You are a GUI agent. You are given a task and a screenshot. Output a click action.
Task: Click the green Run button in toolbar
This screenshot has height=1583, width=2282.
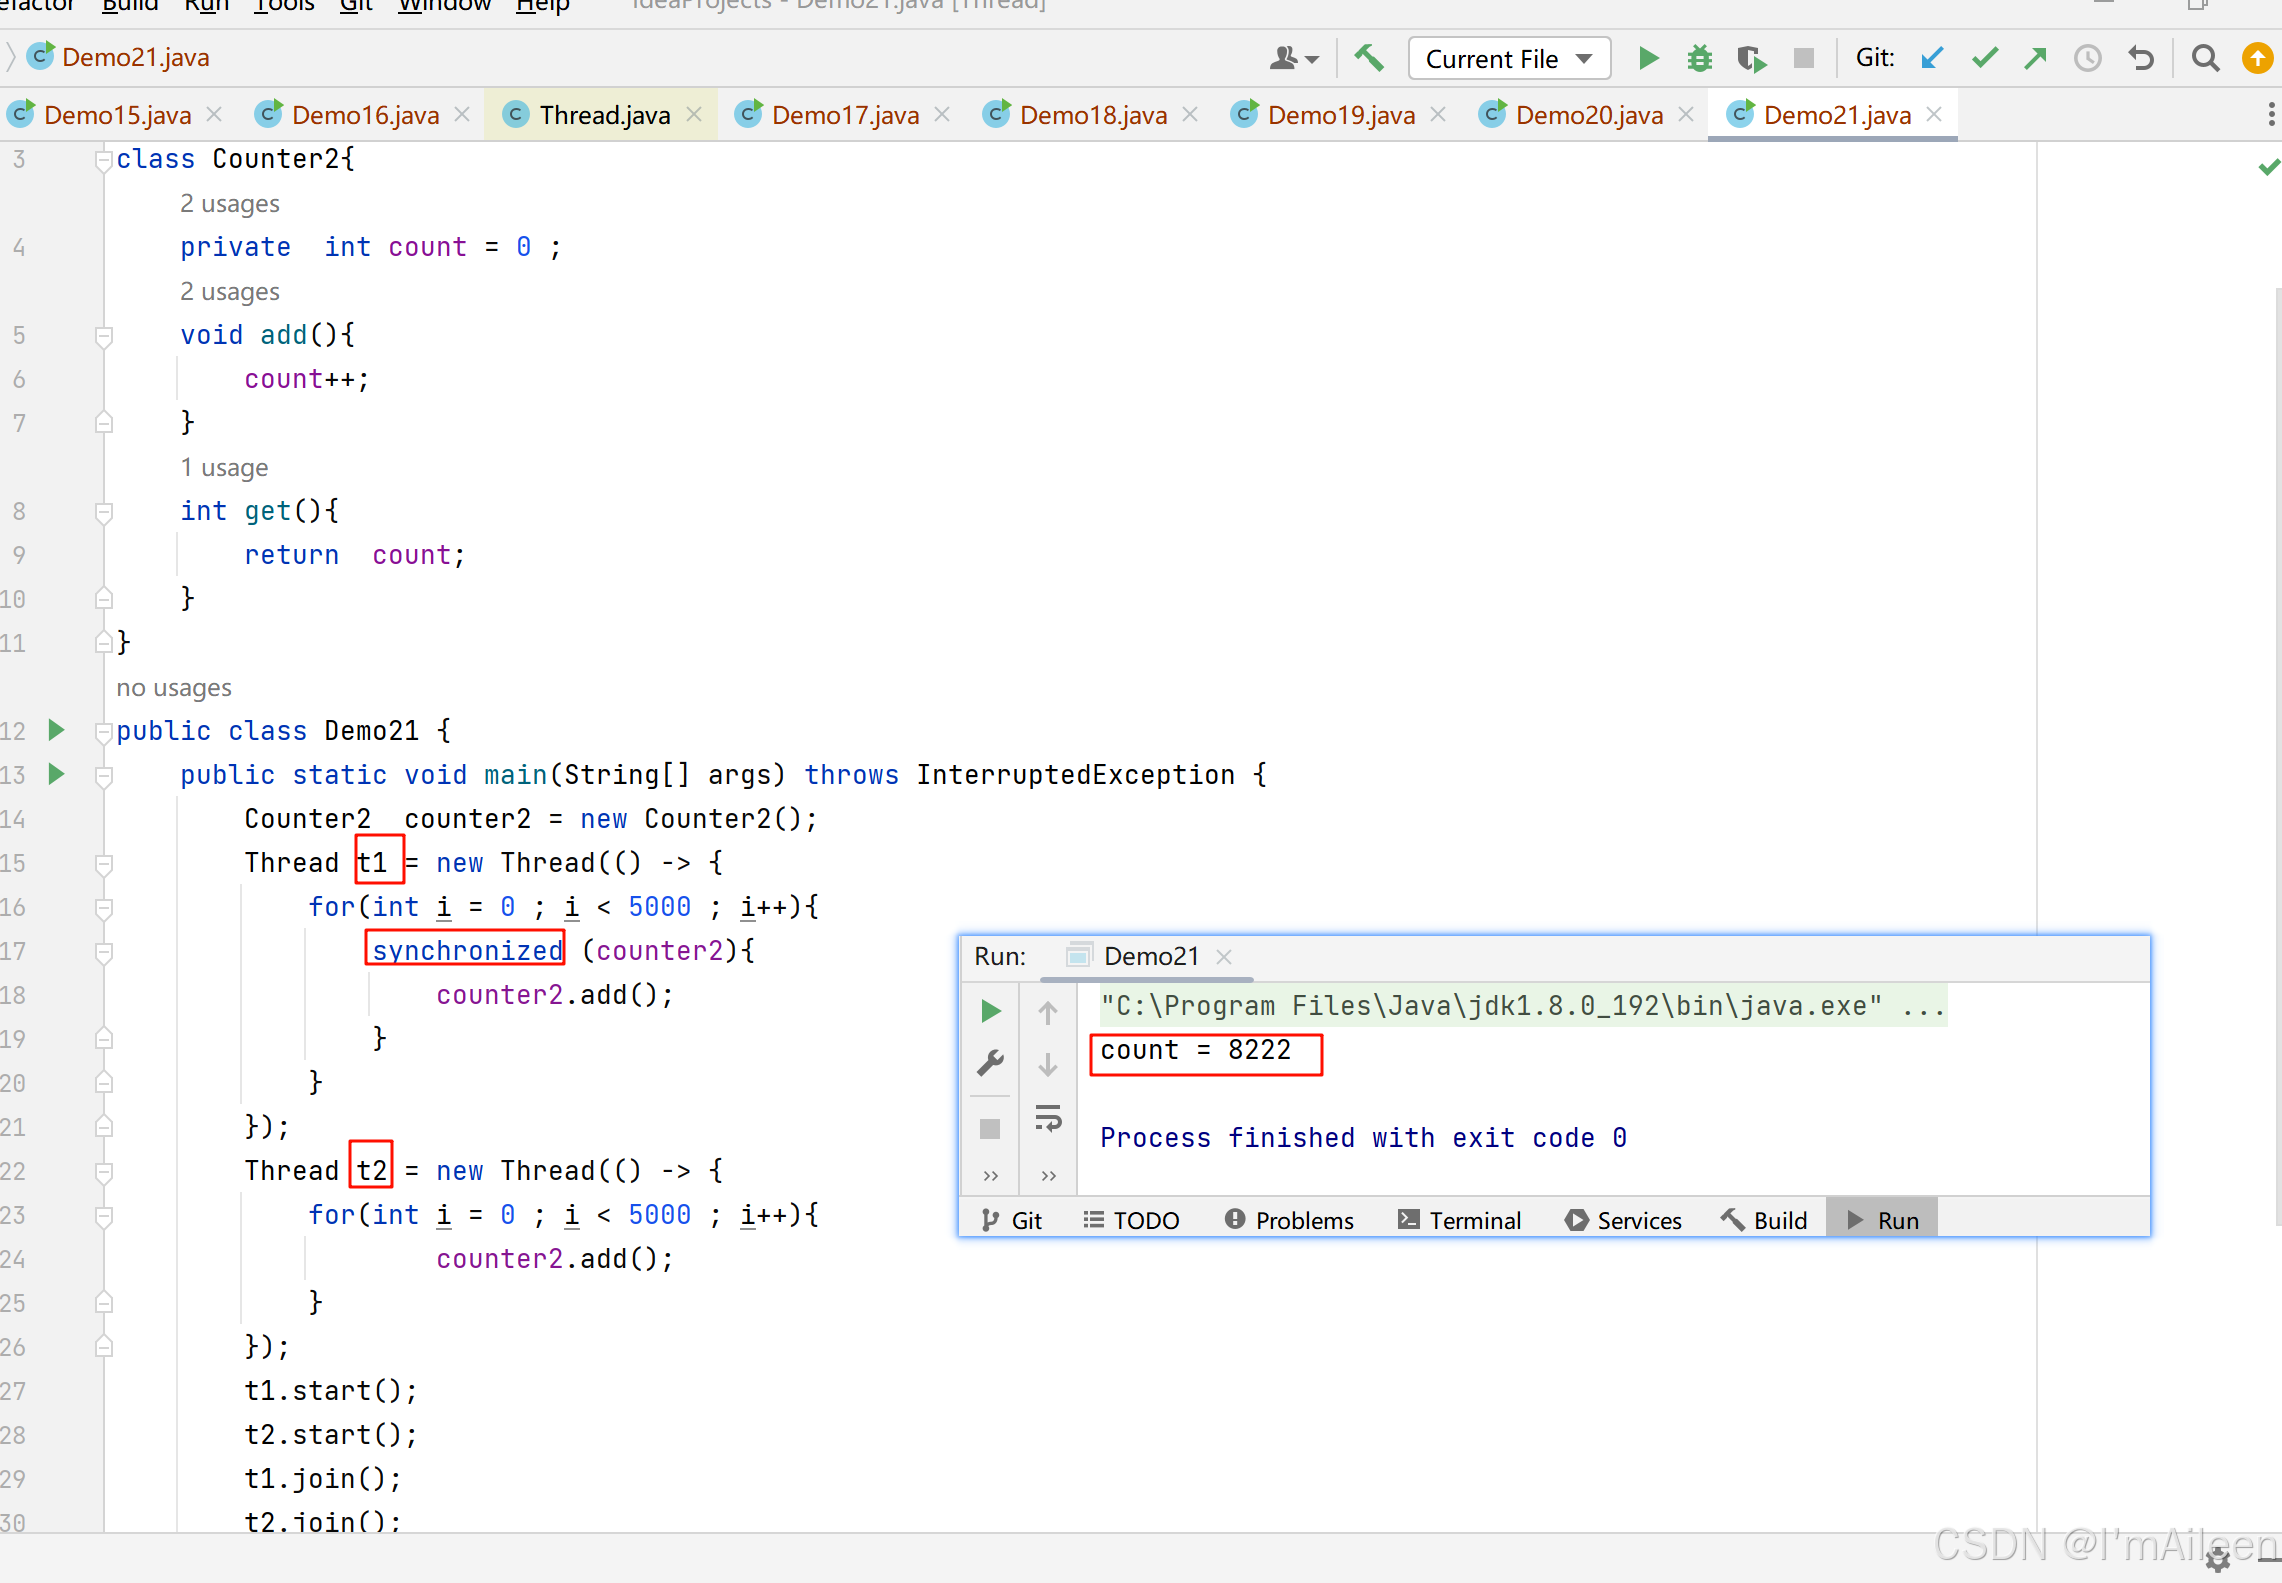click(x=1648, y=59)
